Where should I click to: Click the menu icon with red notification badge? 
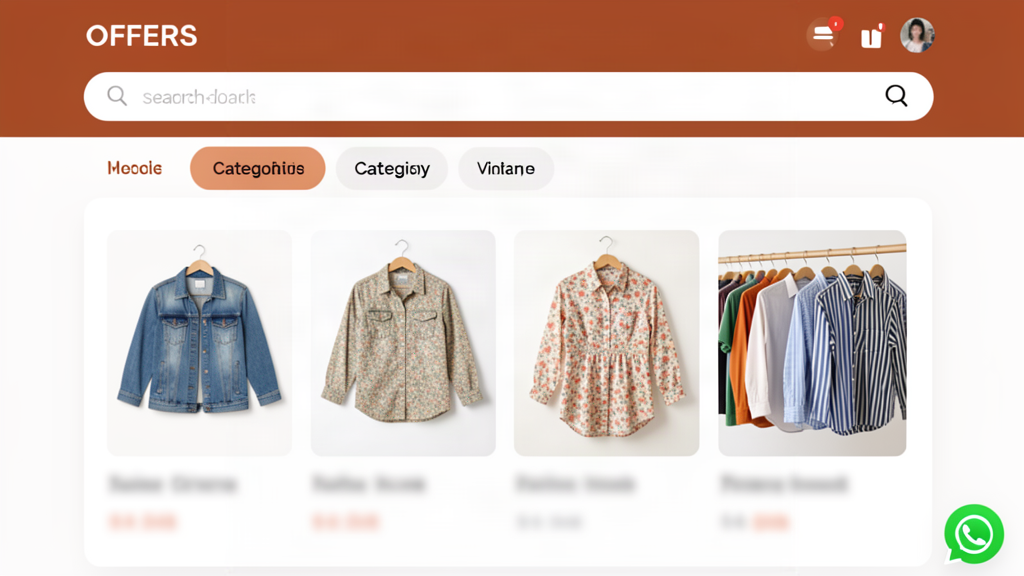[824, 34]
